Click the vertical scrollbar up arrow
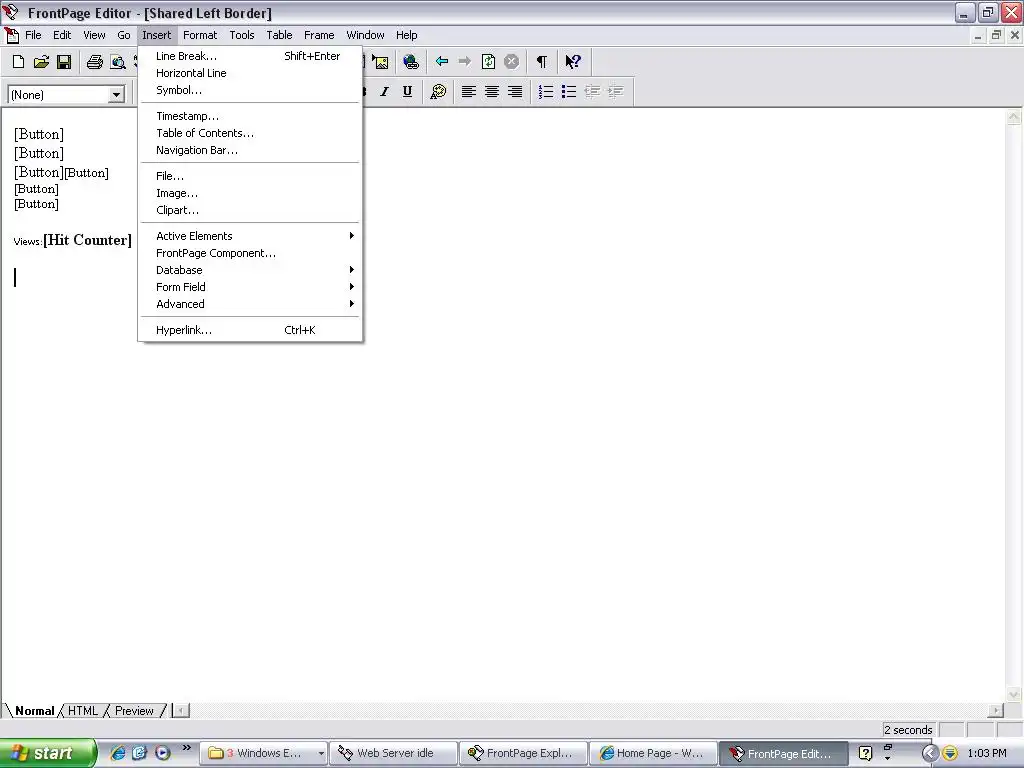 pyautogui.click(x=1014, y=118)
